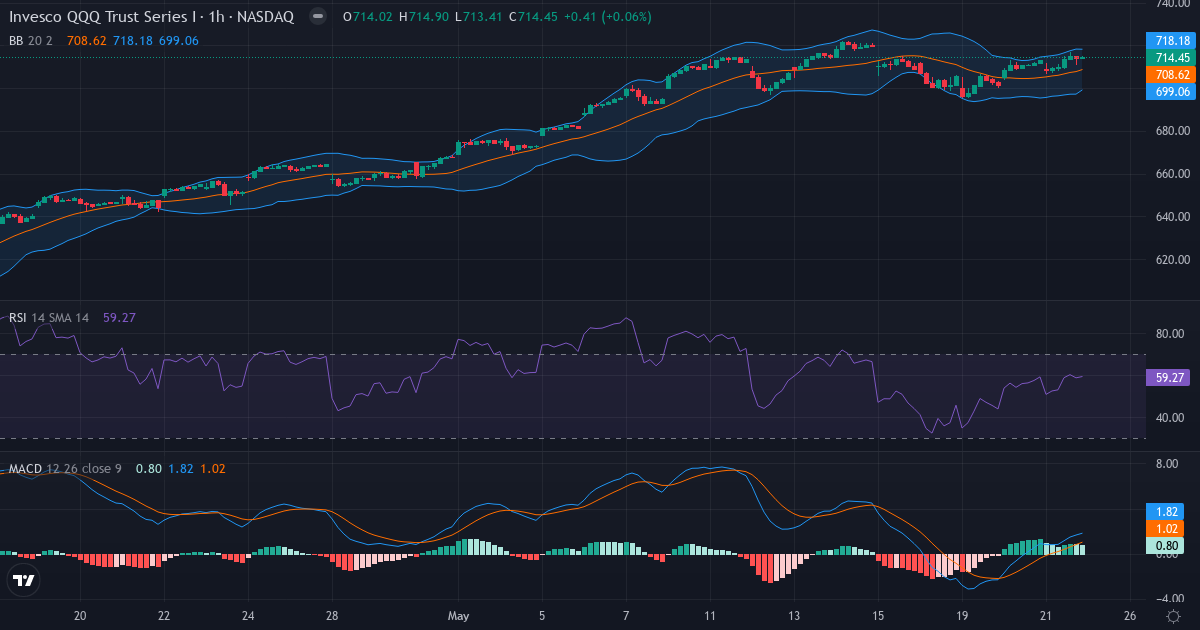This screenshot has height=630, width=1200.
Task: Click the 8.00 MACD scale label
Action: [x=1169, y=464]
